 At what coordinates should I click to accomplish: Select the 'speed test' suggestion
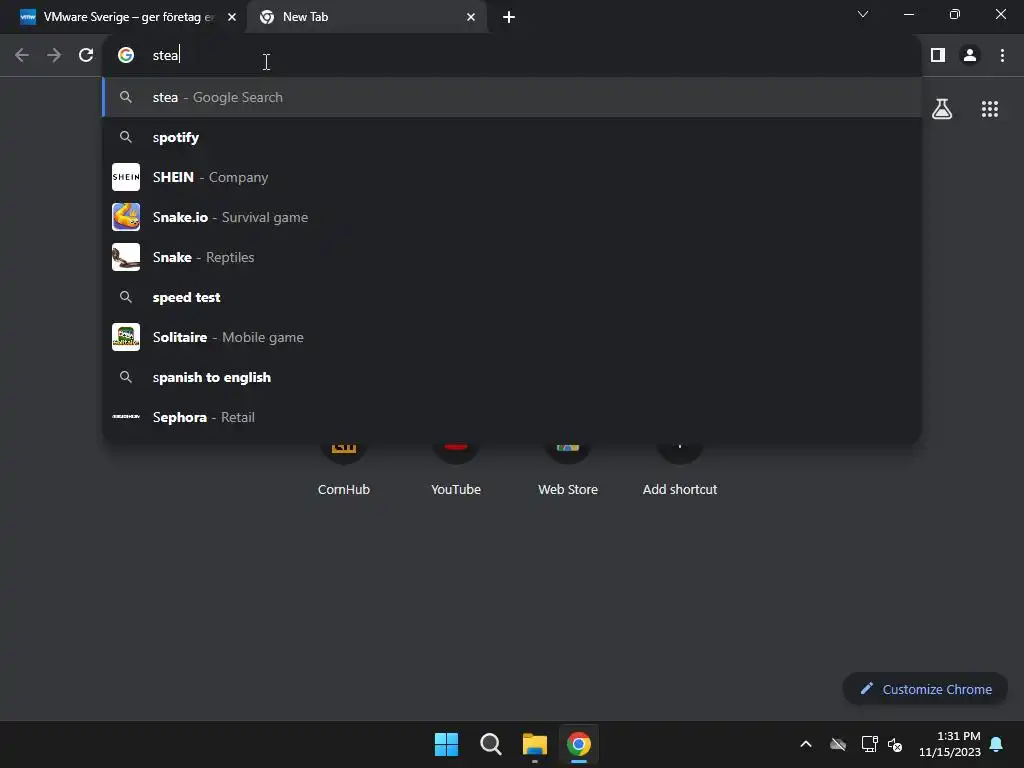(512, 297)
